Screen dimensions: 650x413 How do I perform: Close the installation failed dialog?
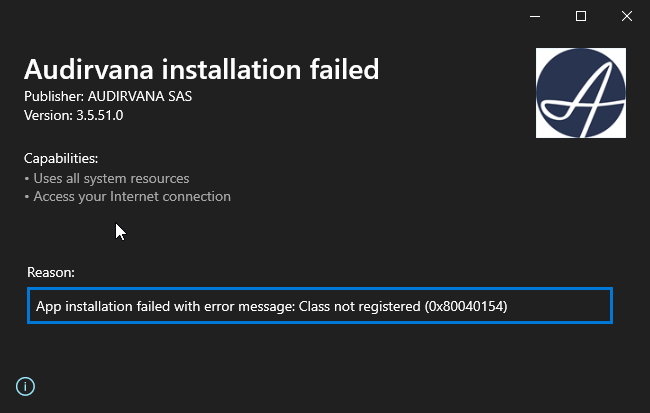pos(627,17)
